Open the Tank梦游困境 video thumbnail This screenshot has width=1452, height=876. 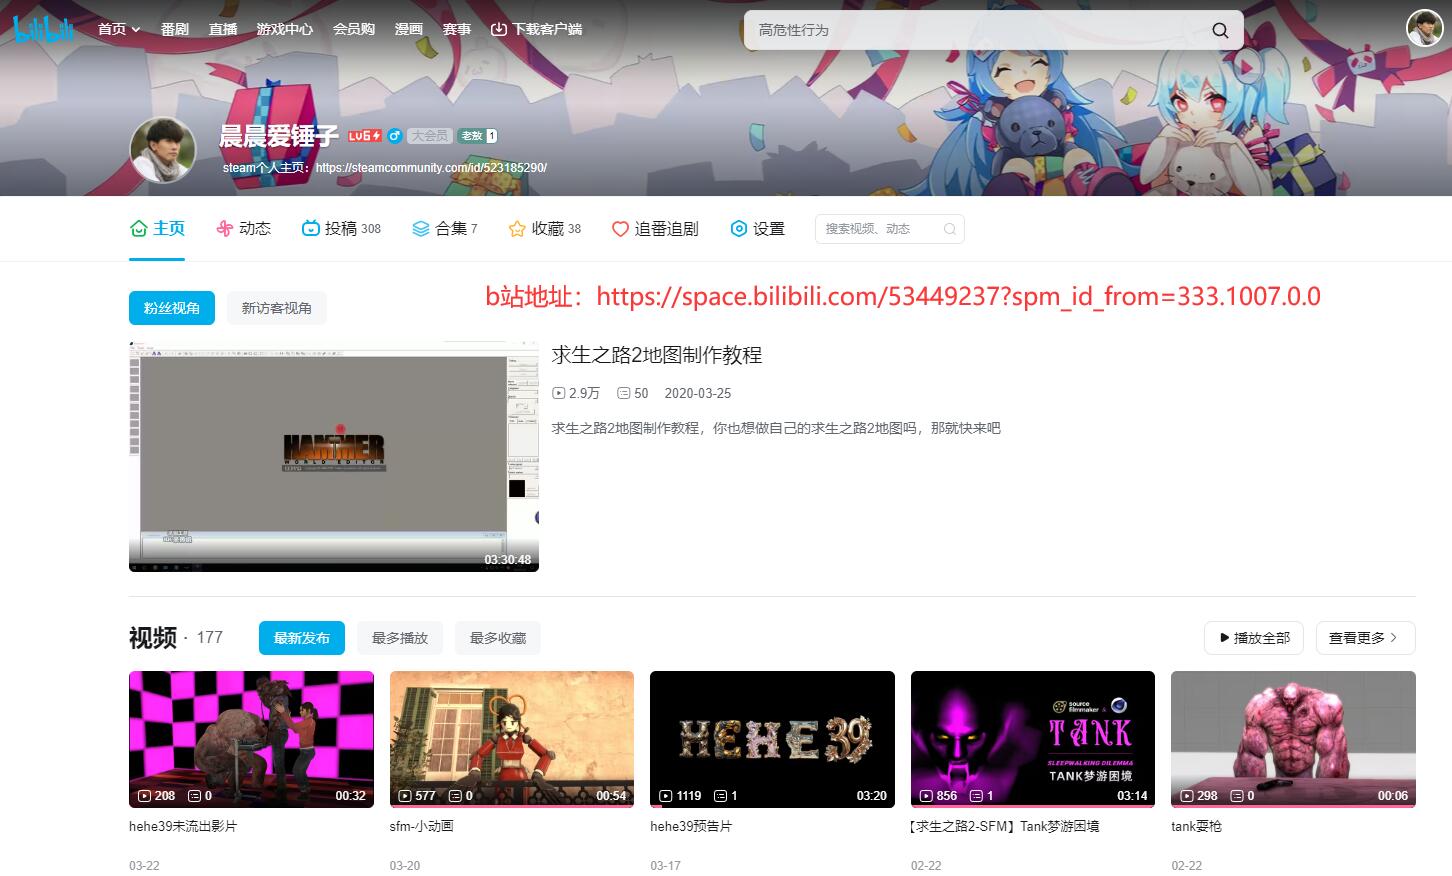[1033, 739]
